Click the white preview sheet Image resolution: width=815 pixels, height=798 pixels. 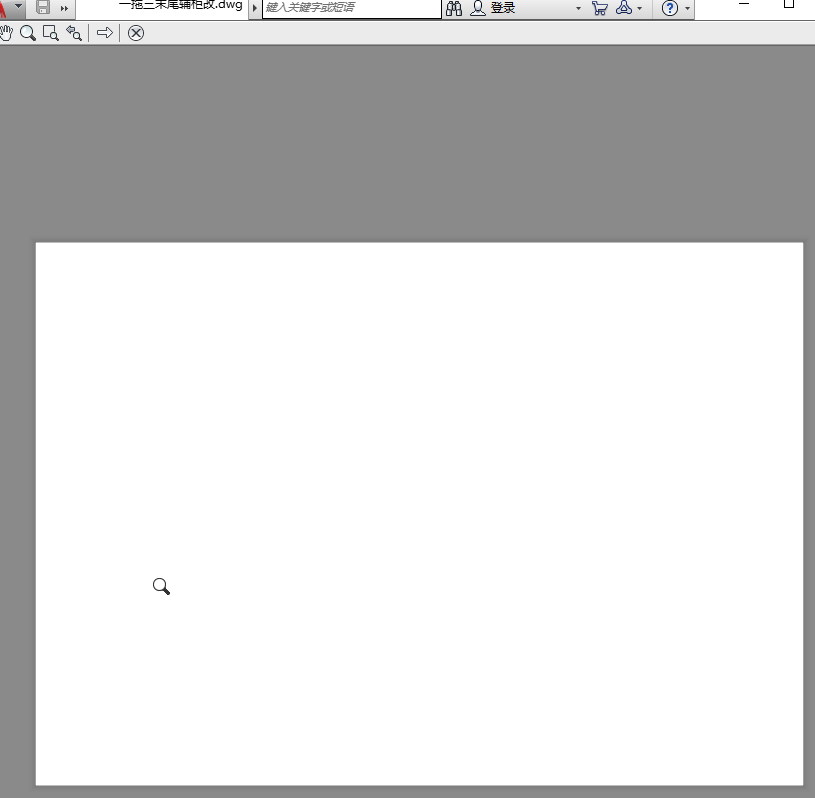(x=419, y=514)
